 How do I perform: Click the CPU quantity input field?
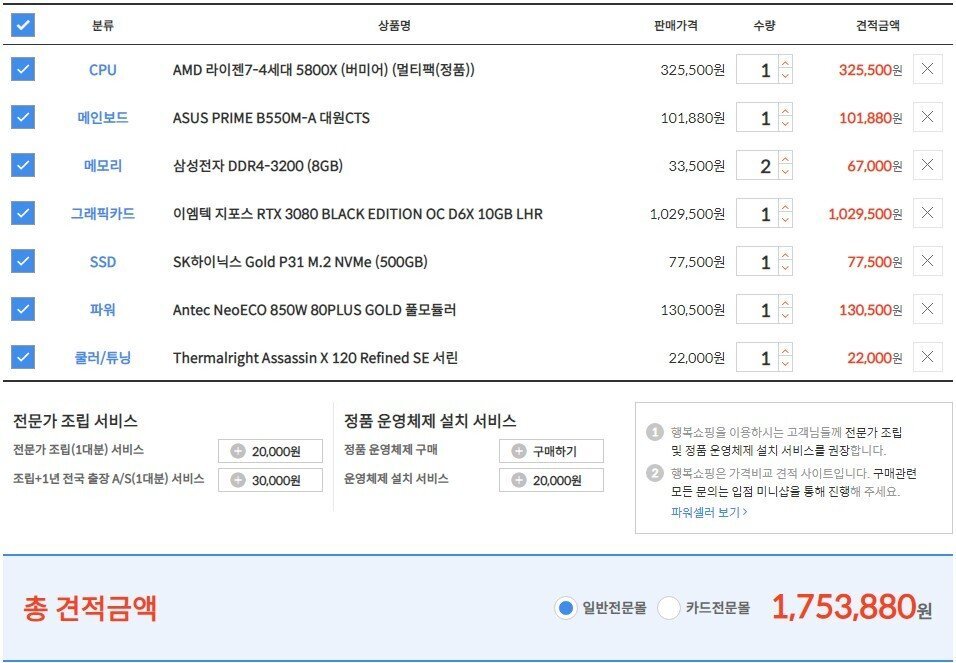click(x=757, y=70)
